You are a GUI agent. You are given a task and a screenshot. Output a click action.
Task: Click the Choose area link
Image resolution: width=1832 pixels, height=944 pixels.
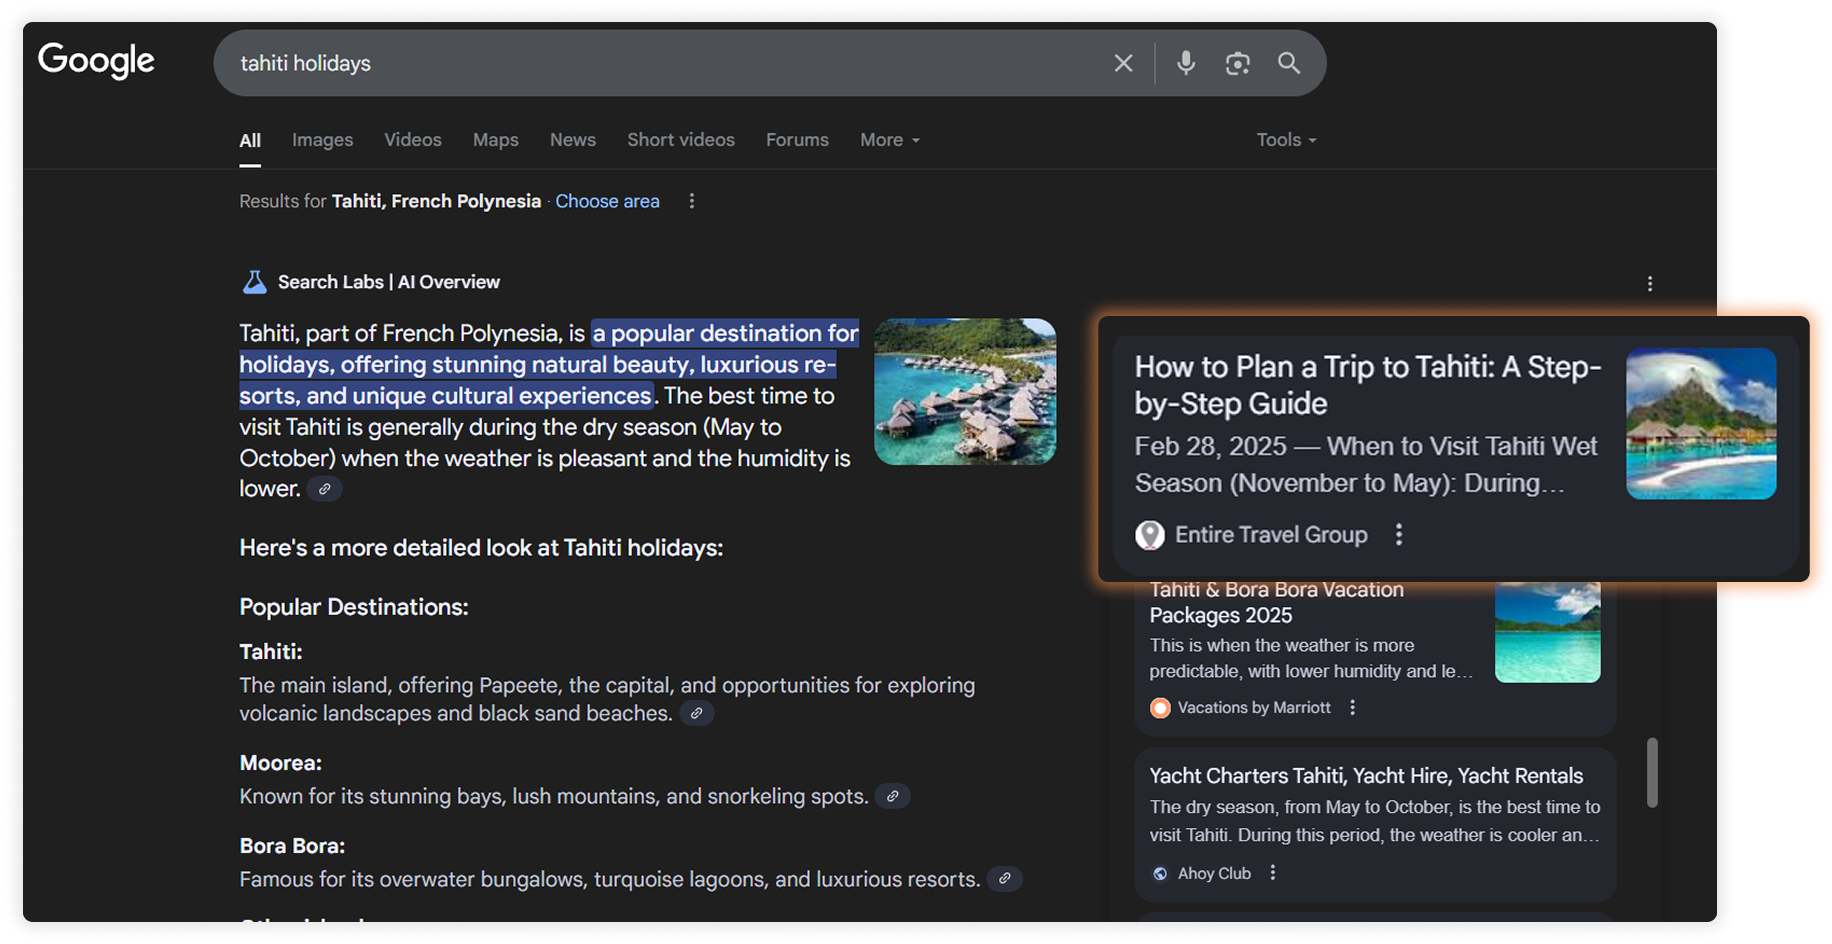[607, 201]
